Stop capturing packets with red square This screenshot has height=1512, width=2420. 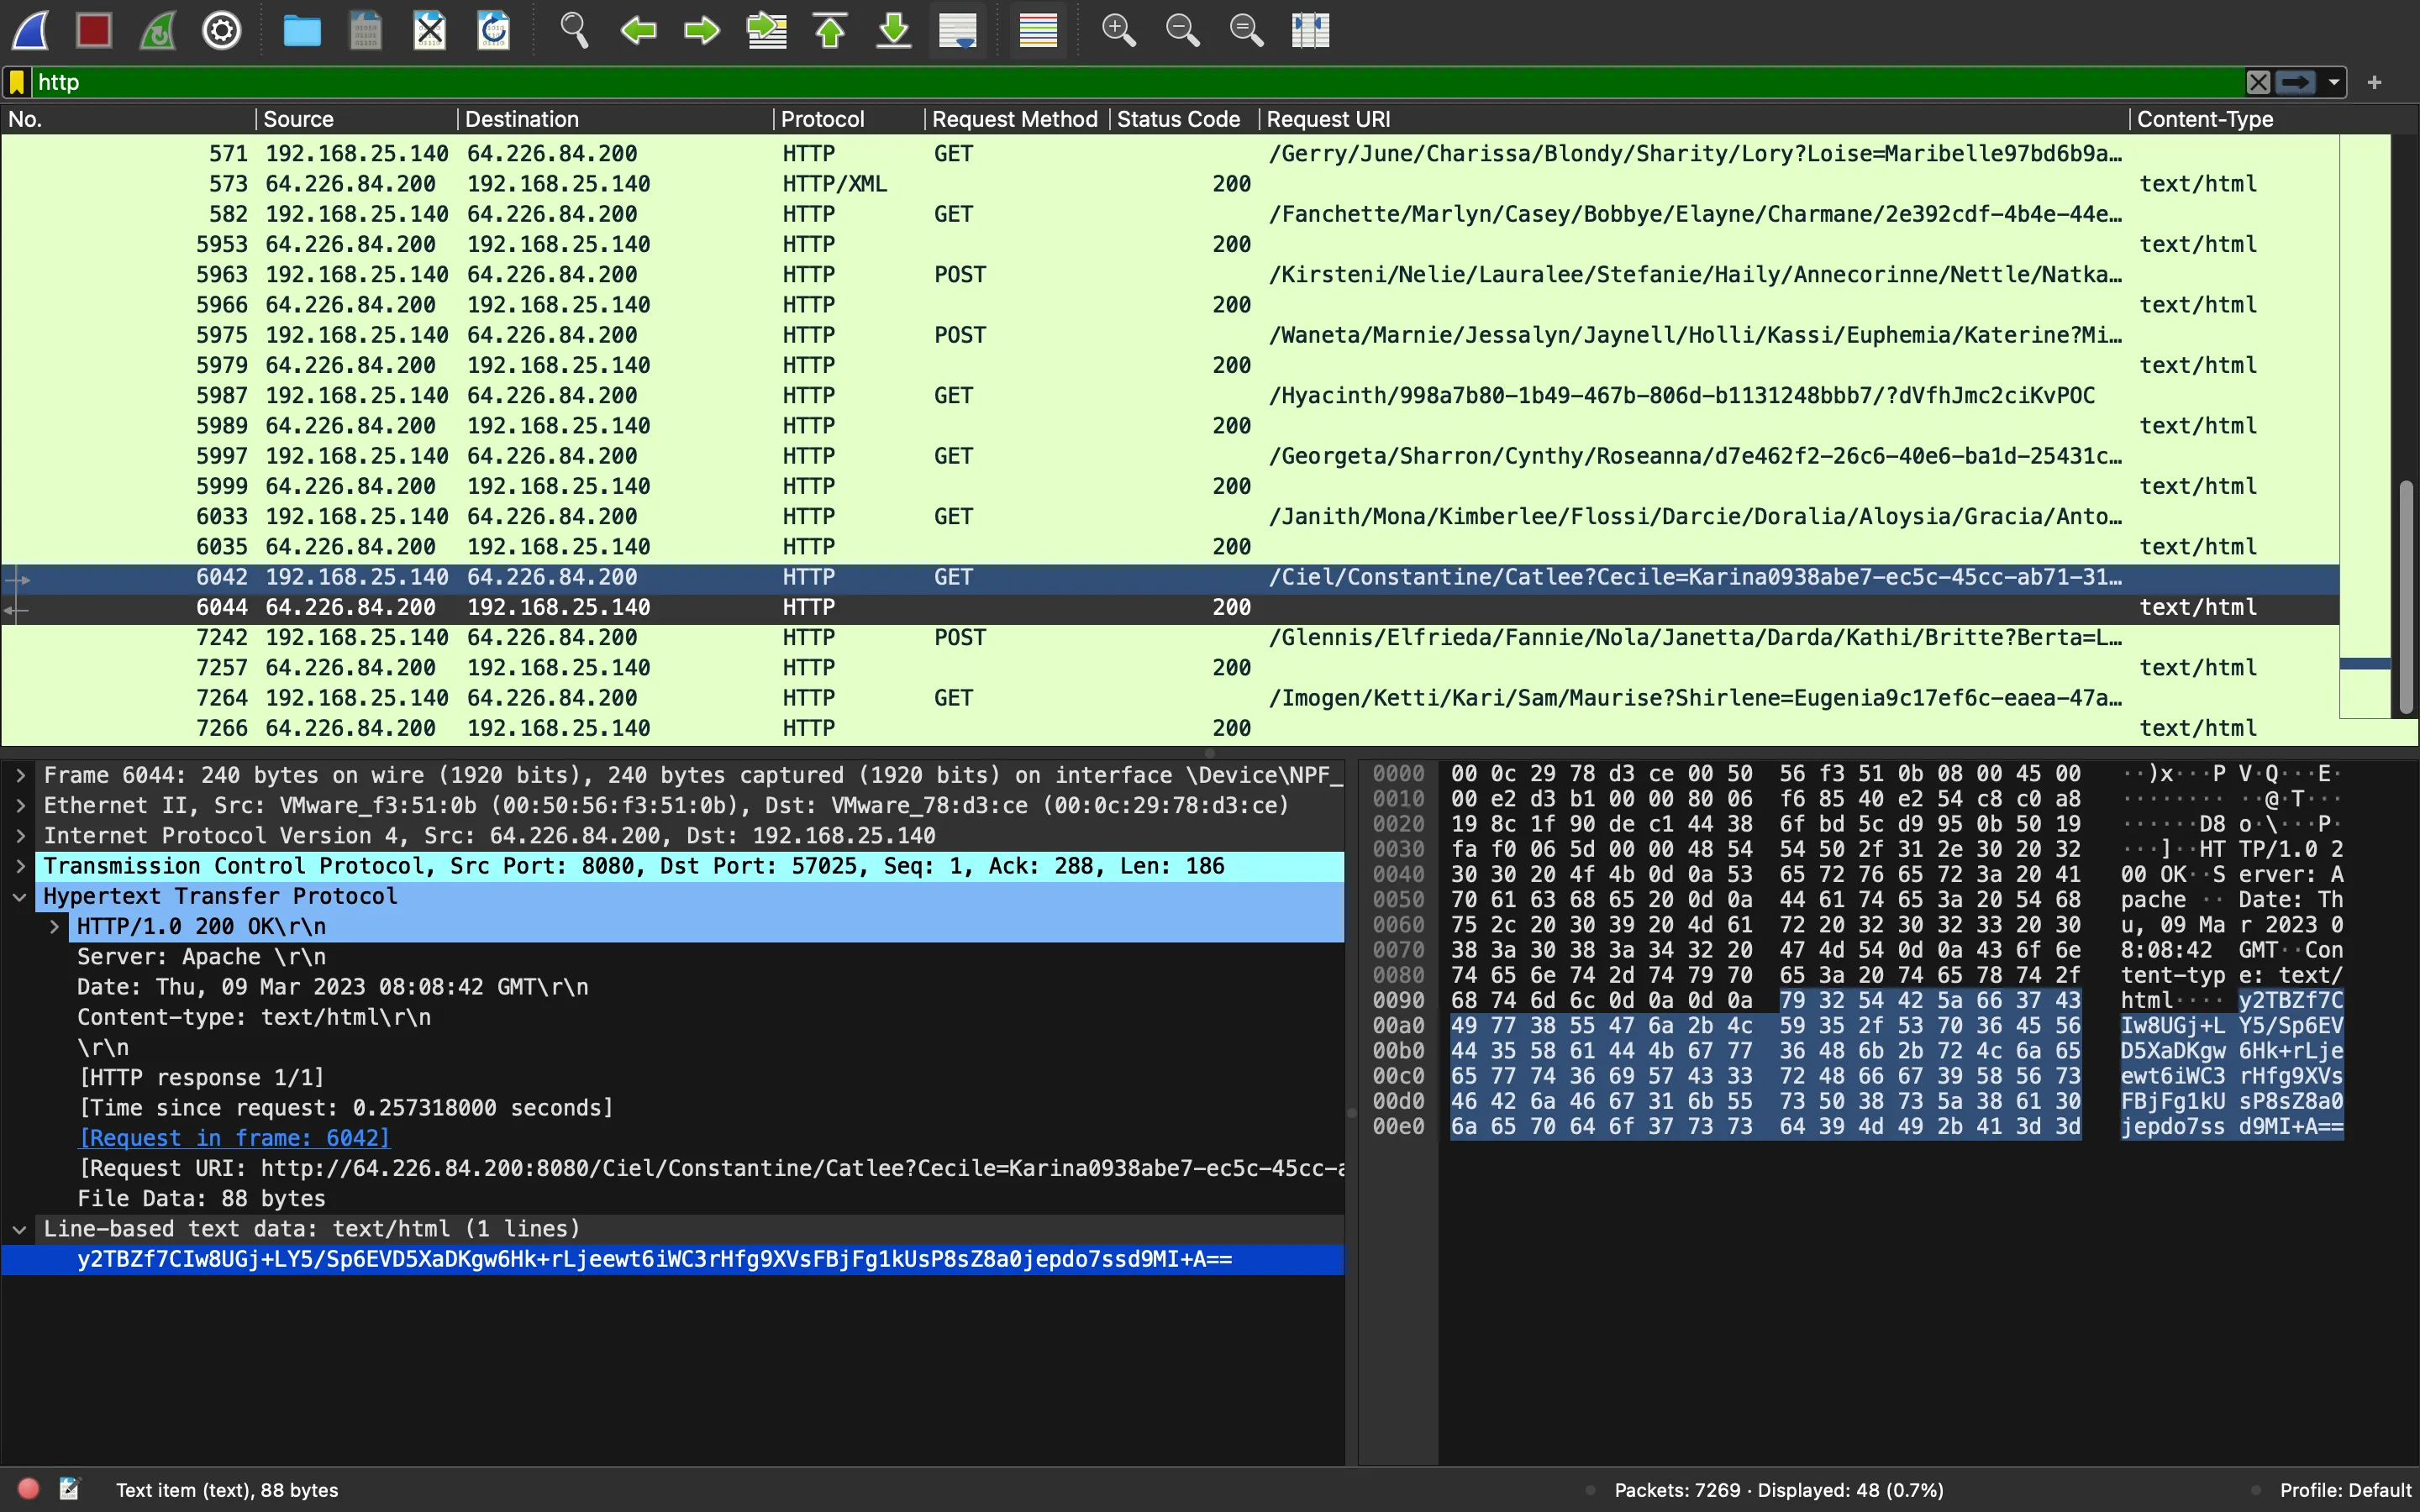point(94,30)
